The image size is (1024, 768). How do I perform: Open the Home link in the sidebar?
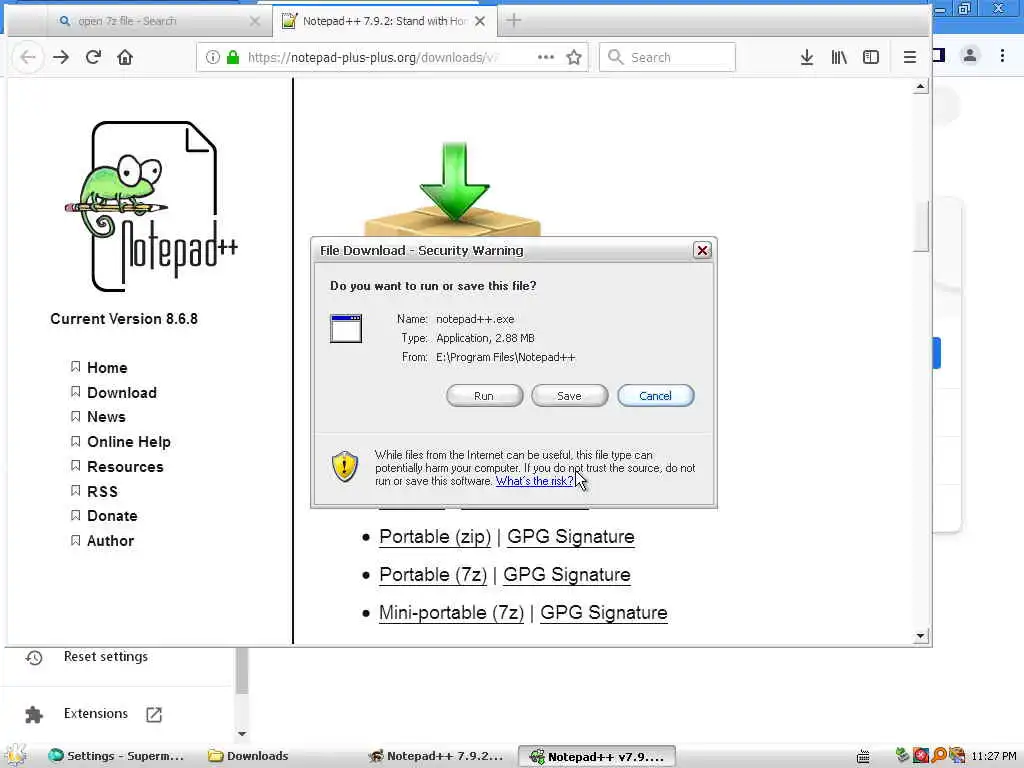pos(107,368)
